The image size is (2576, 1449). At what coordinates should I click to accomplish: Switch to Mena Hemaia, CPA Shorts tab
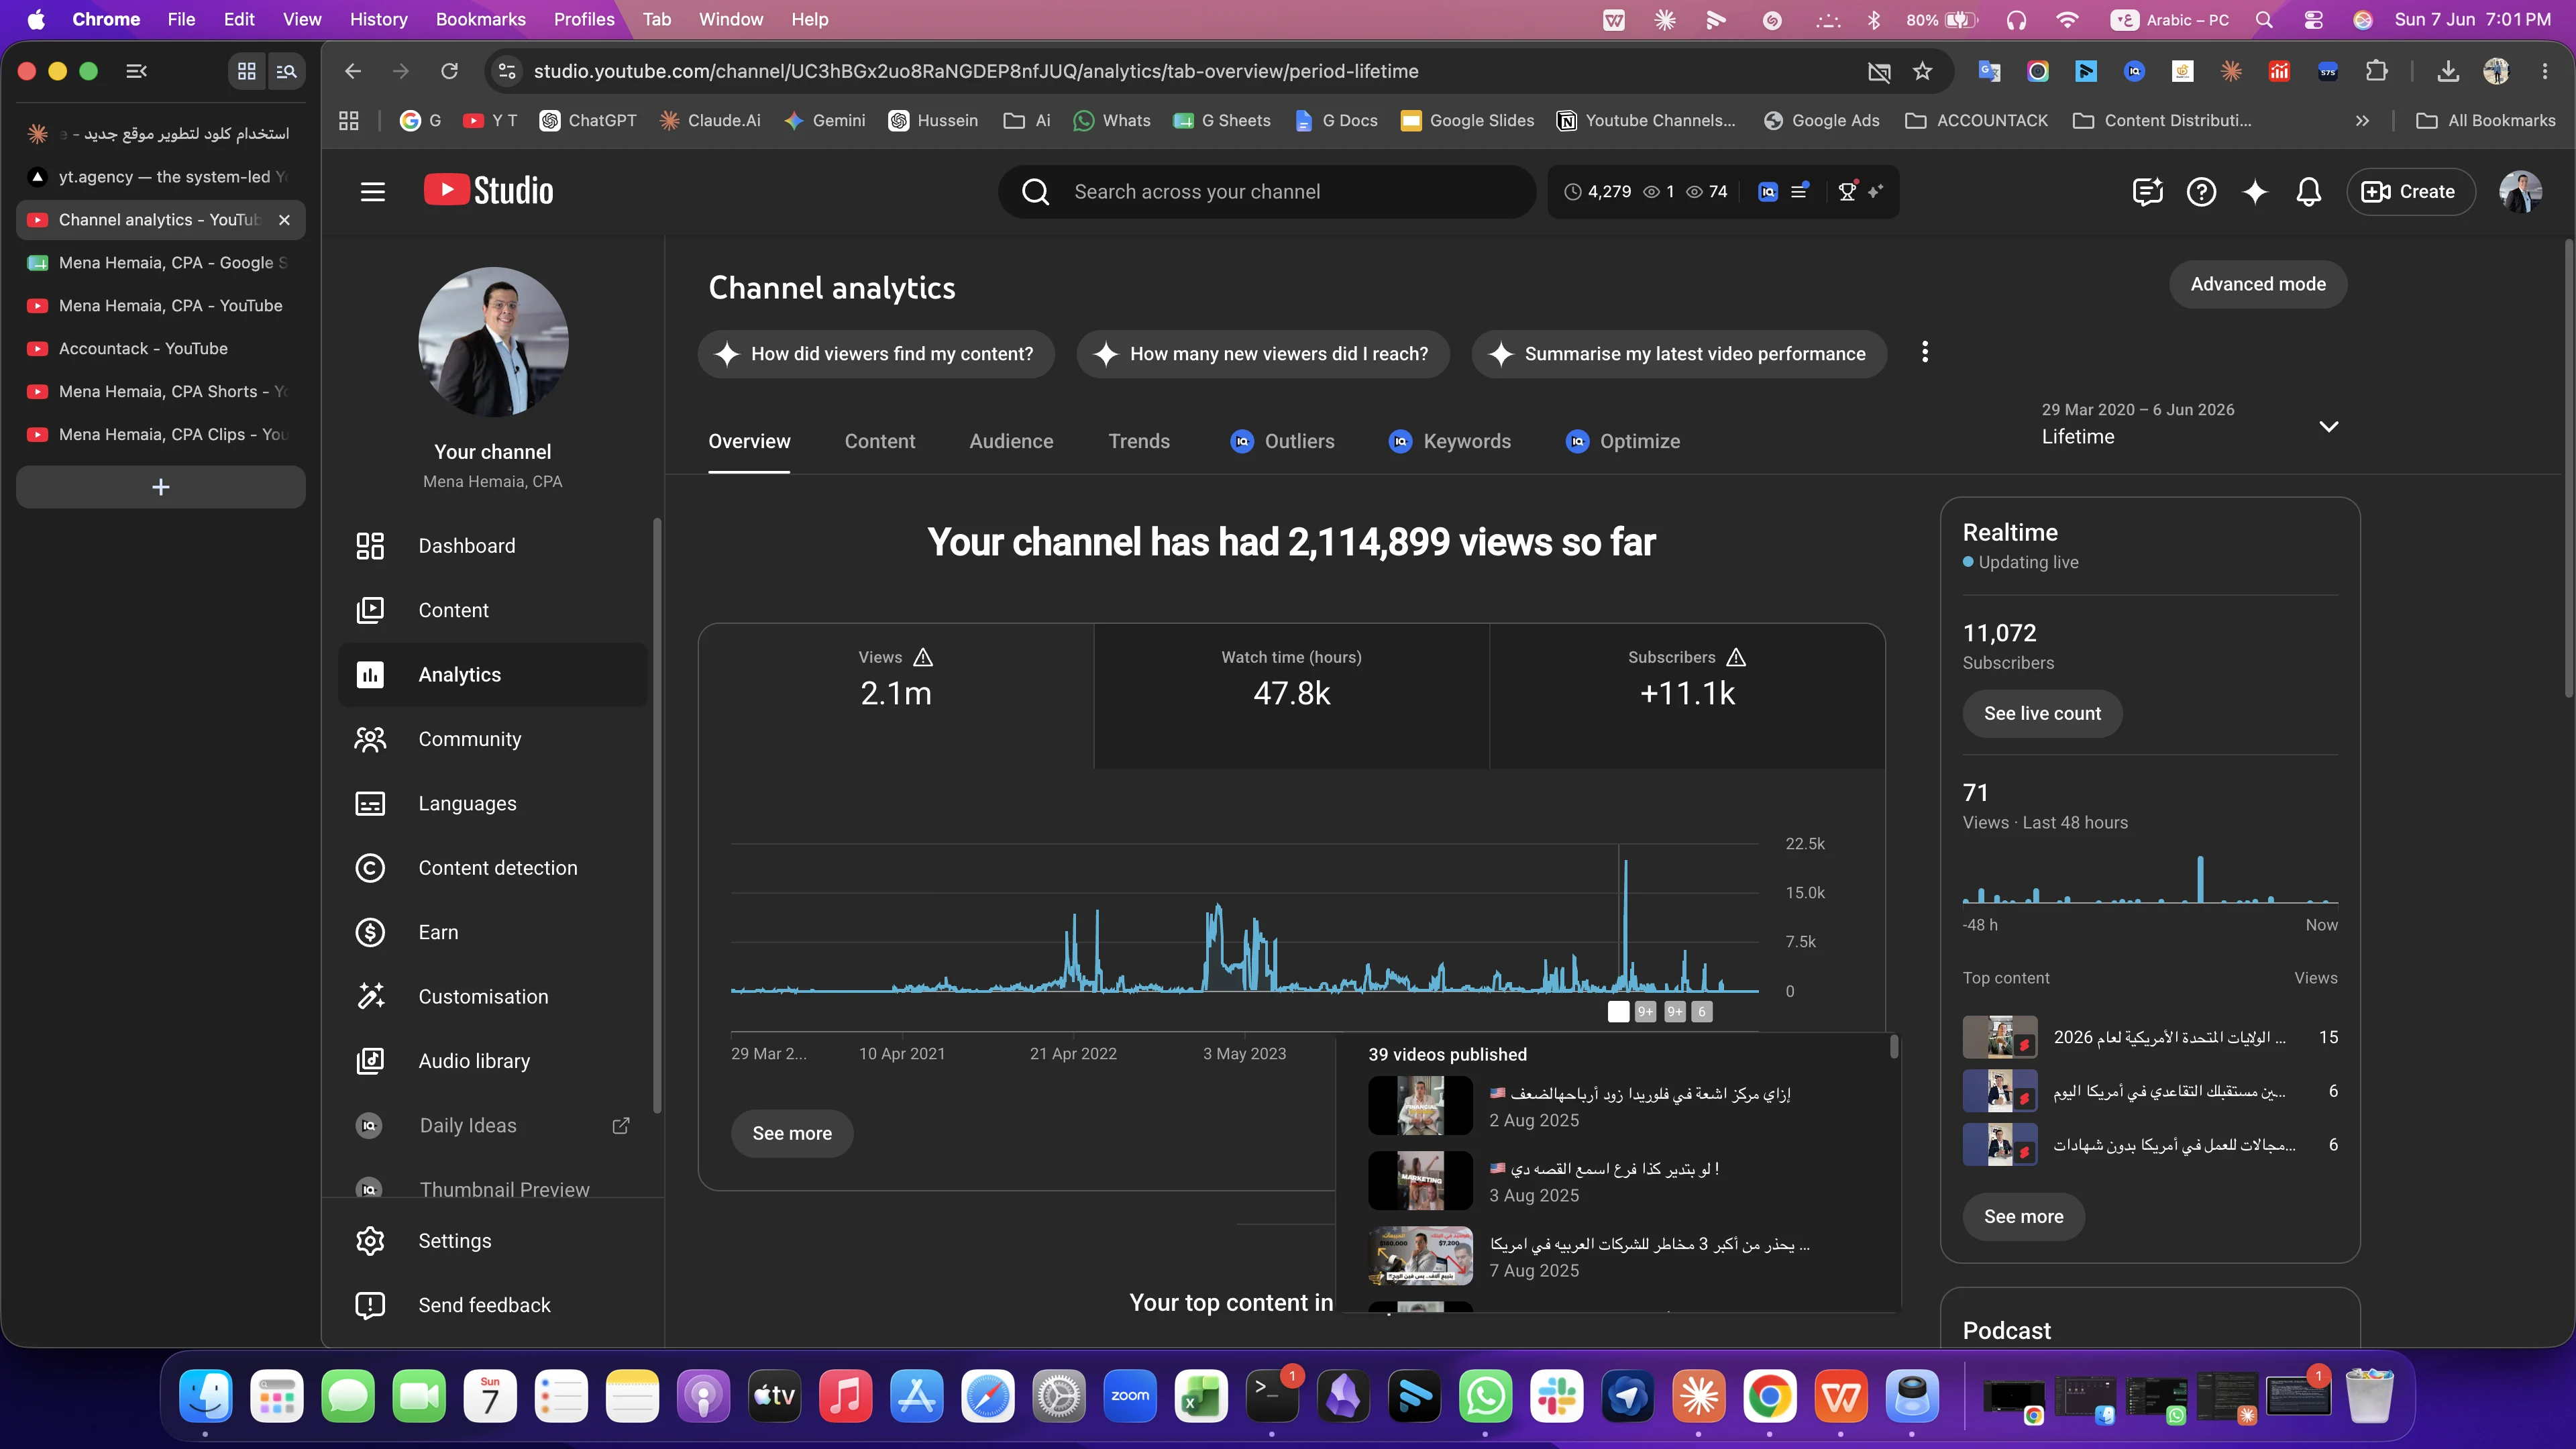161,391
